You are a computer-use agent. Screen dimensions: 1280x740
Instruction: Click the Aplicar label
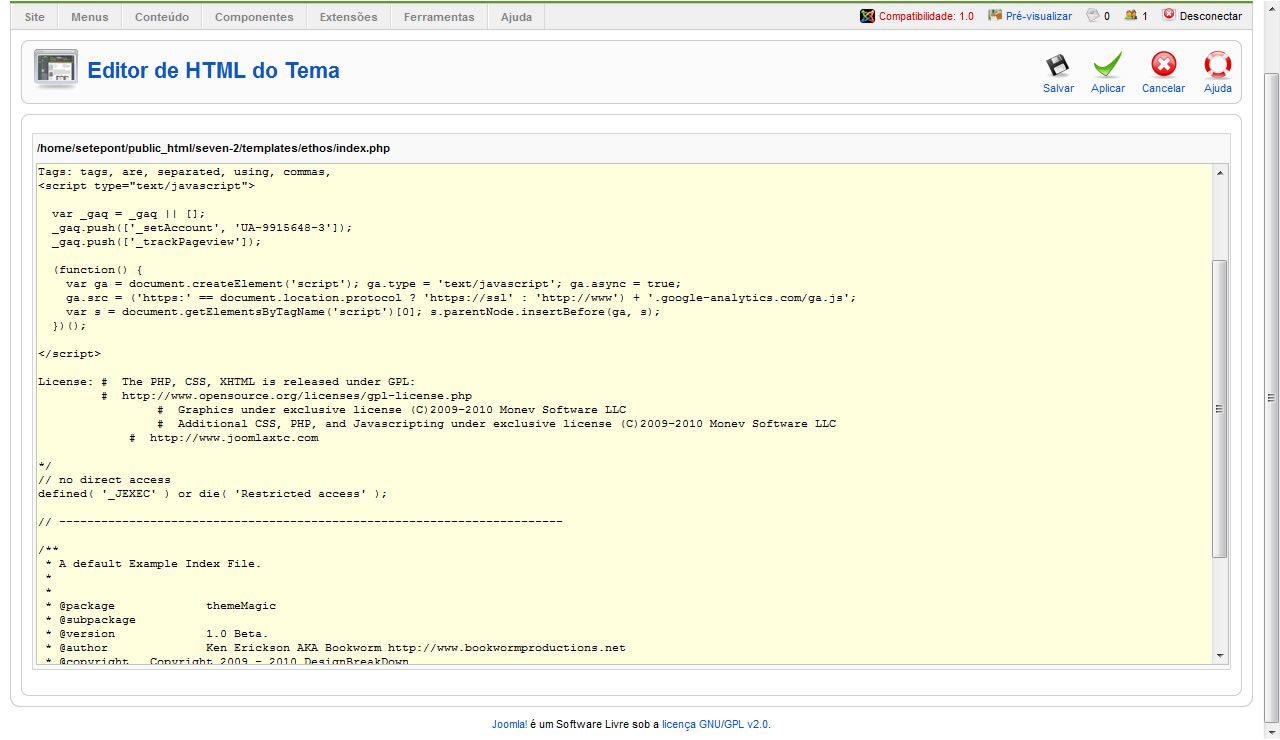[1108, 88]
